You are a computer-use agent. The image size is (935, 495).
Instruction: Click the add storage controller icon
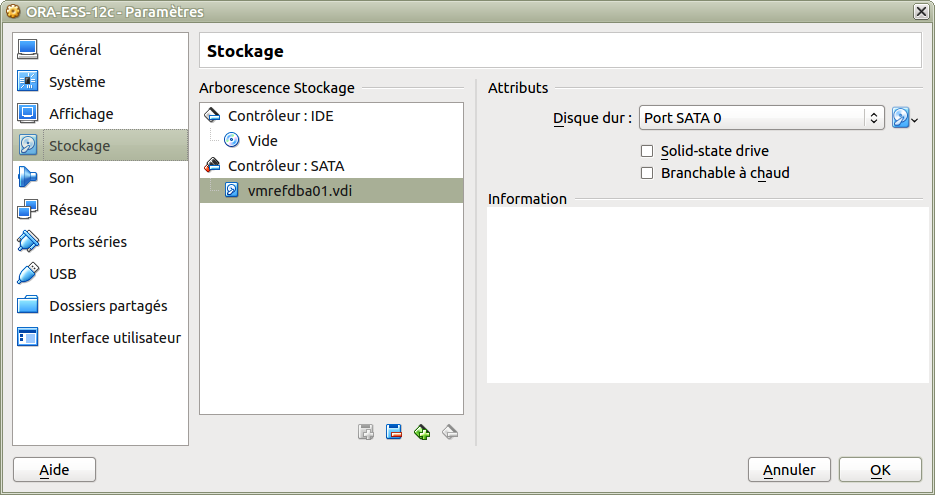coord(366,432)
